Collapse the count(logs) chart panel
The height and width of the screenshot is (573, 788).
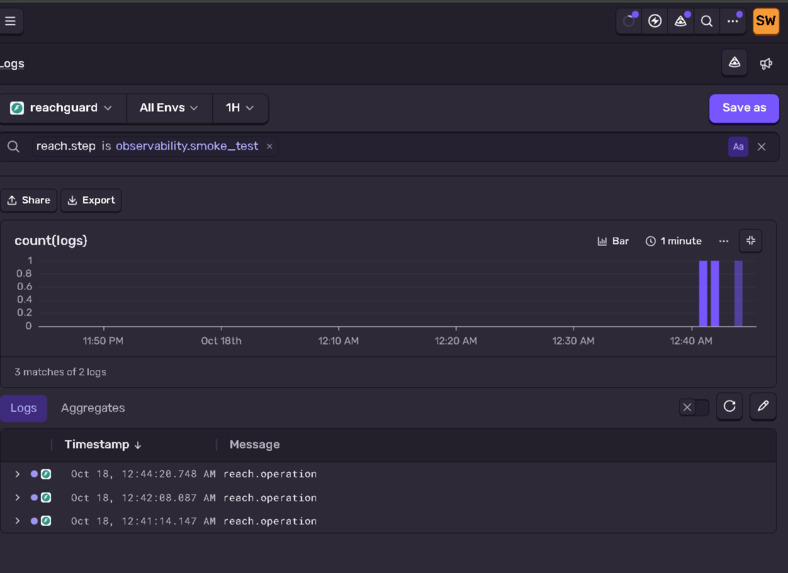click(x=750, y=241)
